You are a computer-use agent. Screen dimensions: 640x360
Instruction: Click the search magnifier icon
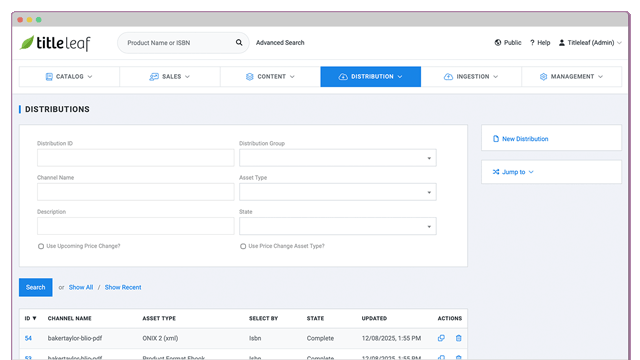239,42
